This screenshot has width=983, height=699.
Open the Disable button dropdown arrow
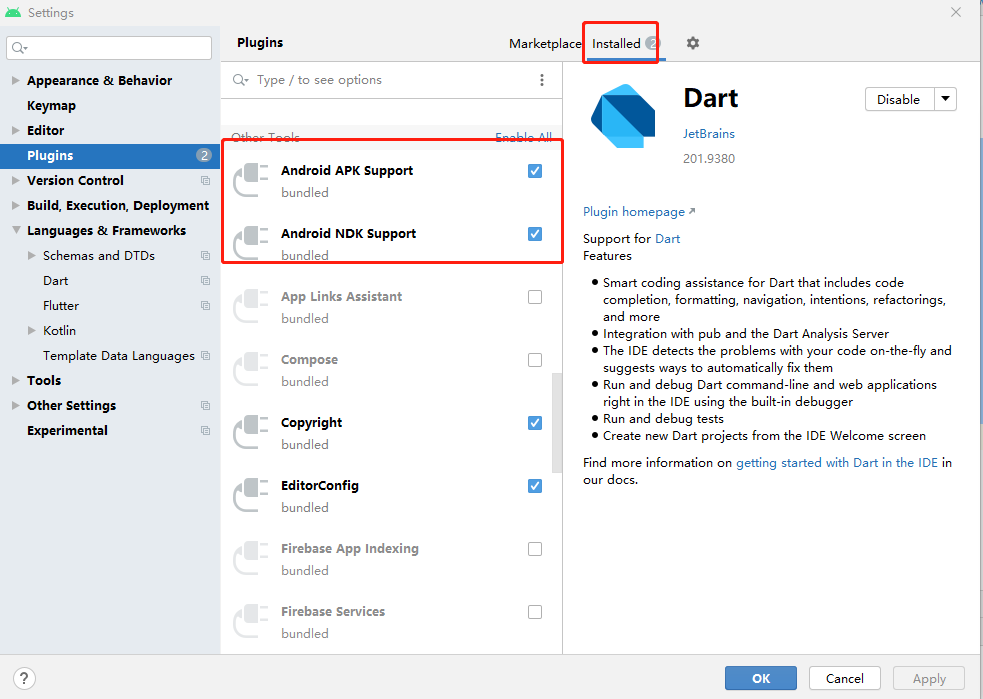pyautogui.click(x=945, y=99)
